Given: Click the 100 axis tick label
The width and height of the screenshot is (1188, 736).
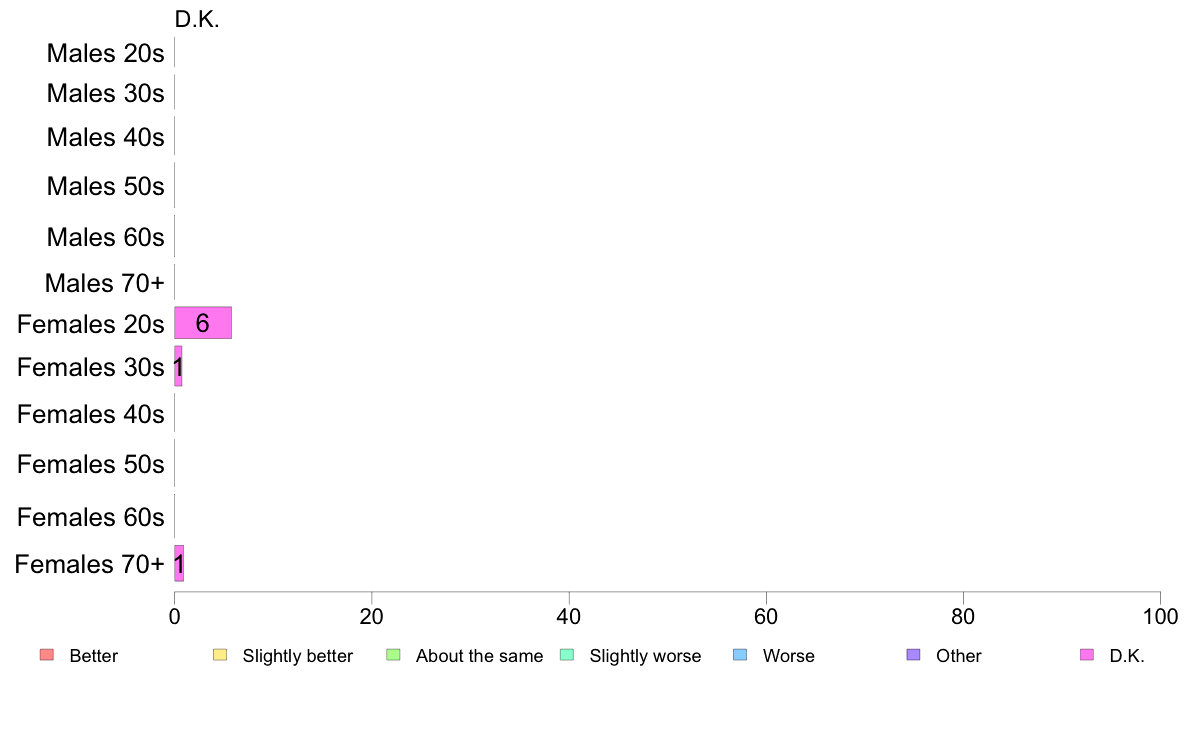Looking at the screenshot, I should (x=1161, y=616).
